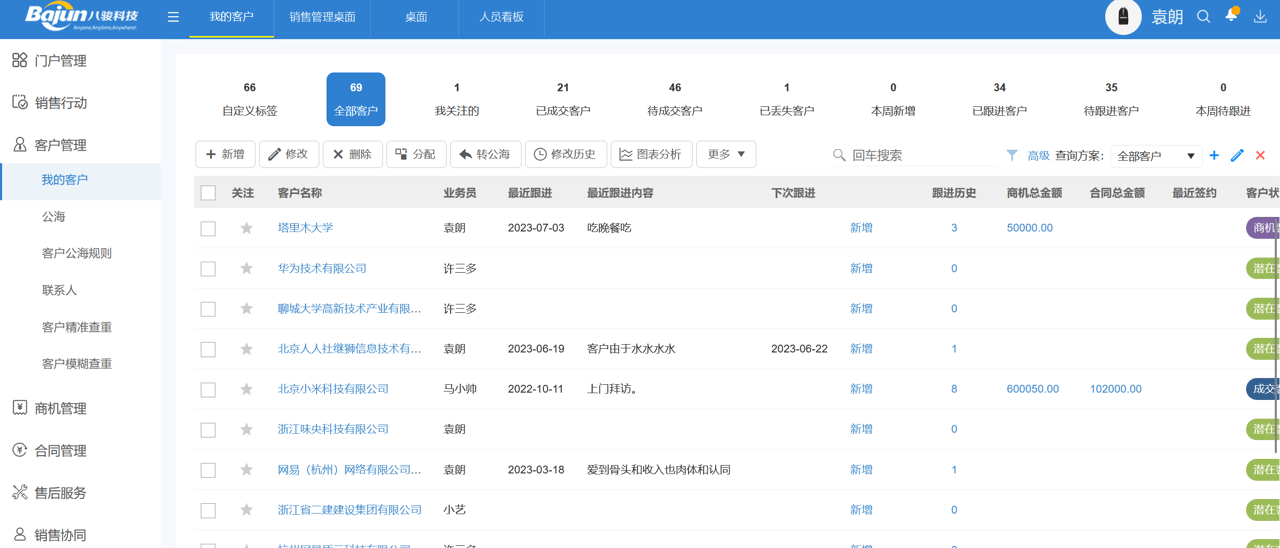The height and width of the screenshot is (548, 1280).
Task: Open the notification bell icon
Action: point(1232,16)
